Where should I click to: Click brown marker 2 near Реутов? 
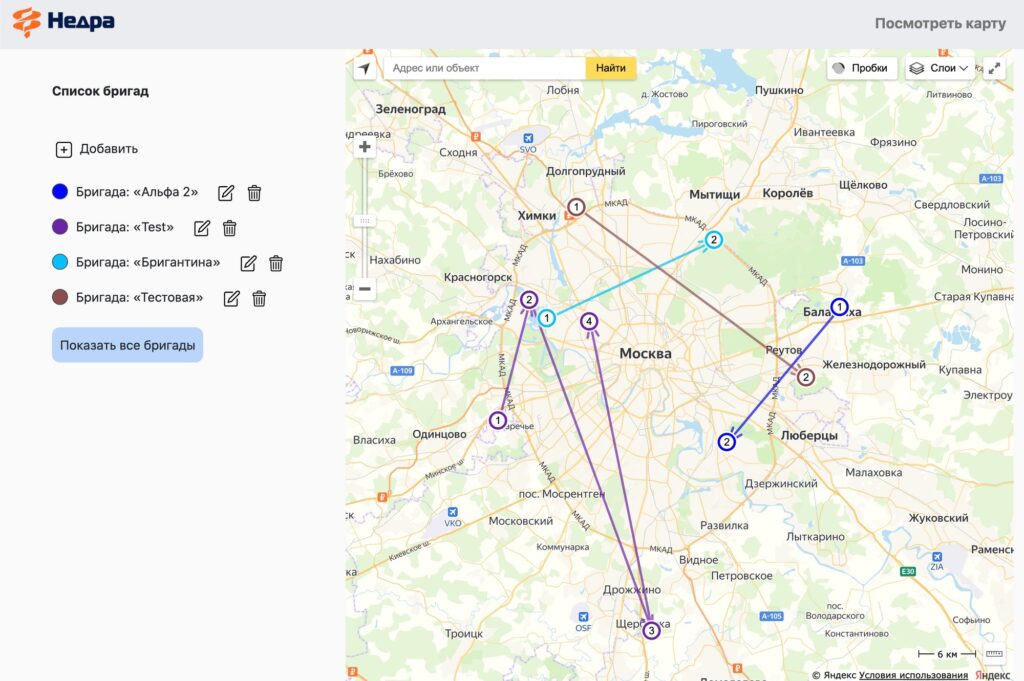pos(806,377)
